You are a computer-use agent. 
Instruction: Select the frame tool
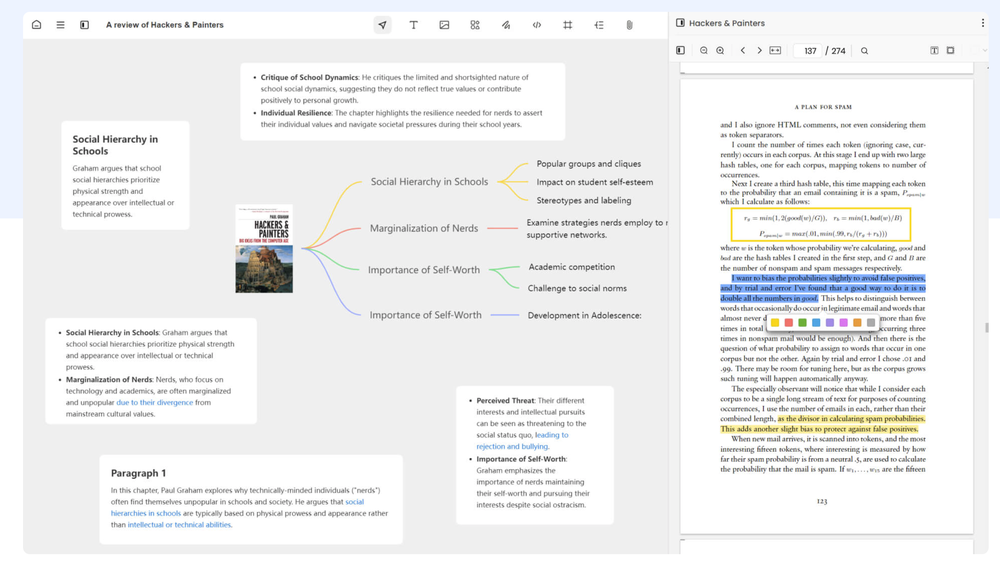(568, 25)
